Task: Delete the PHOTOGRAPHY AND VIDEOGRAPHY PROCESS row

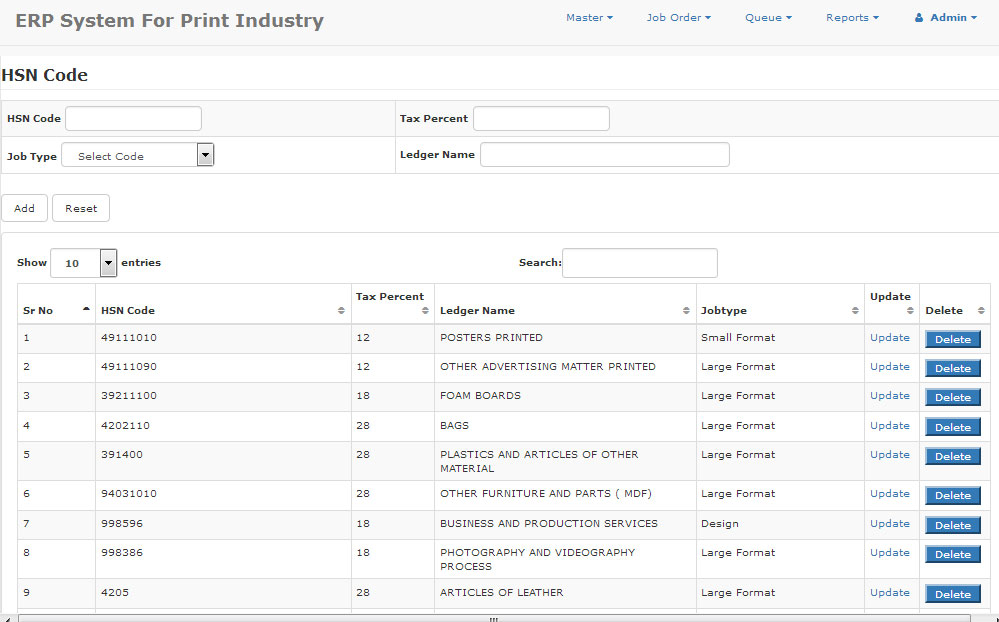Action: [952, 554]
